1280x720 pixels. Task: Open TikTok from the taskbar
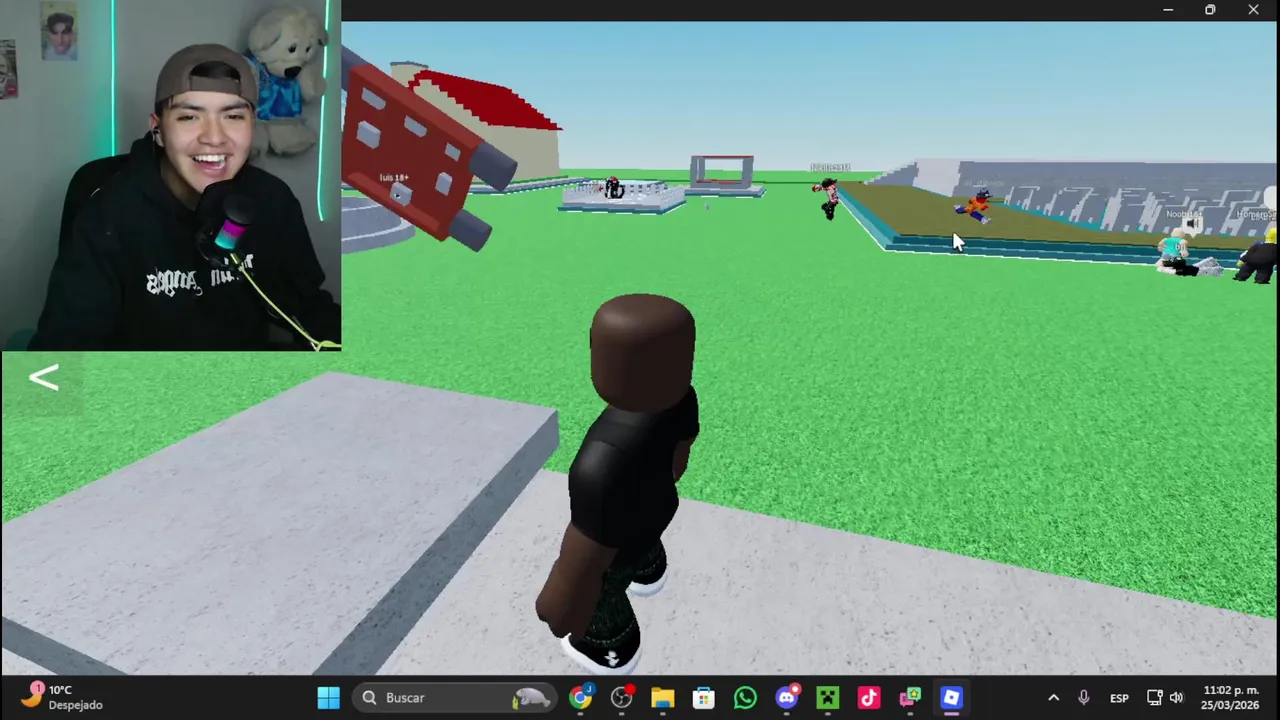(x=869, y=697)
